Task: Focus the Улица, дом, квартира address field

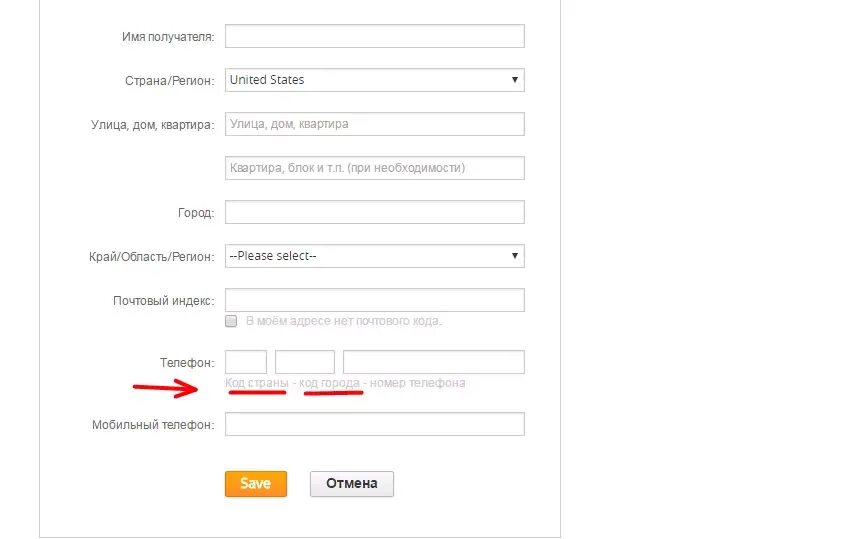Action: 375,124
